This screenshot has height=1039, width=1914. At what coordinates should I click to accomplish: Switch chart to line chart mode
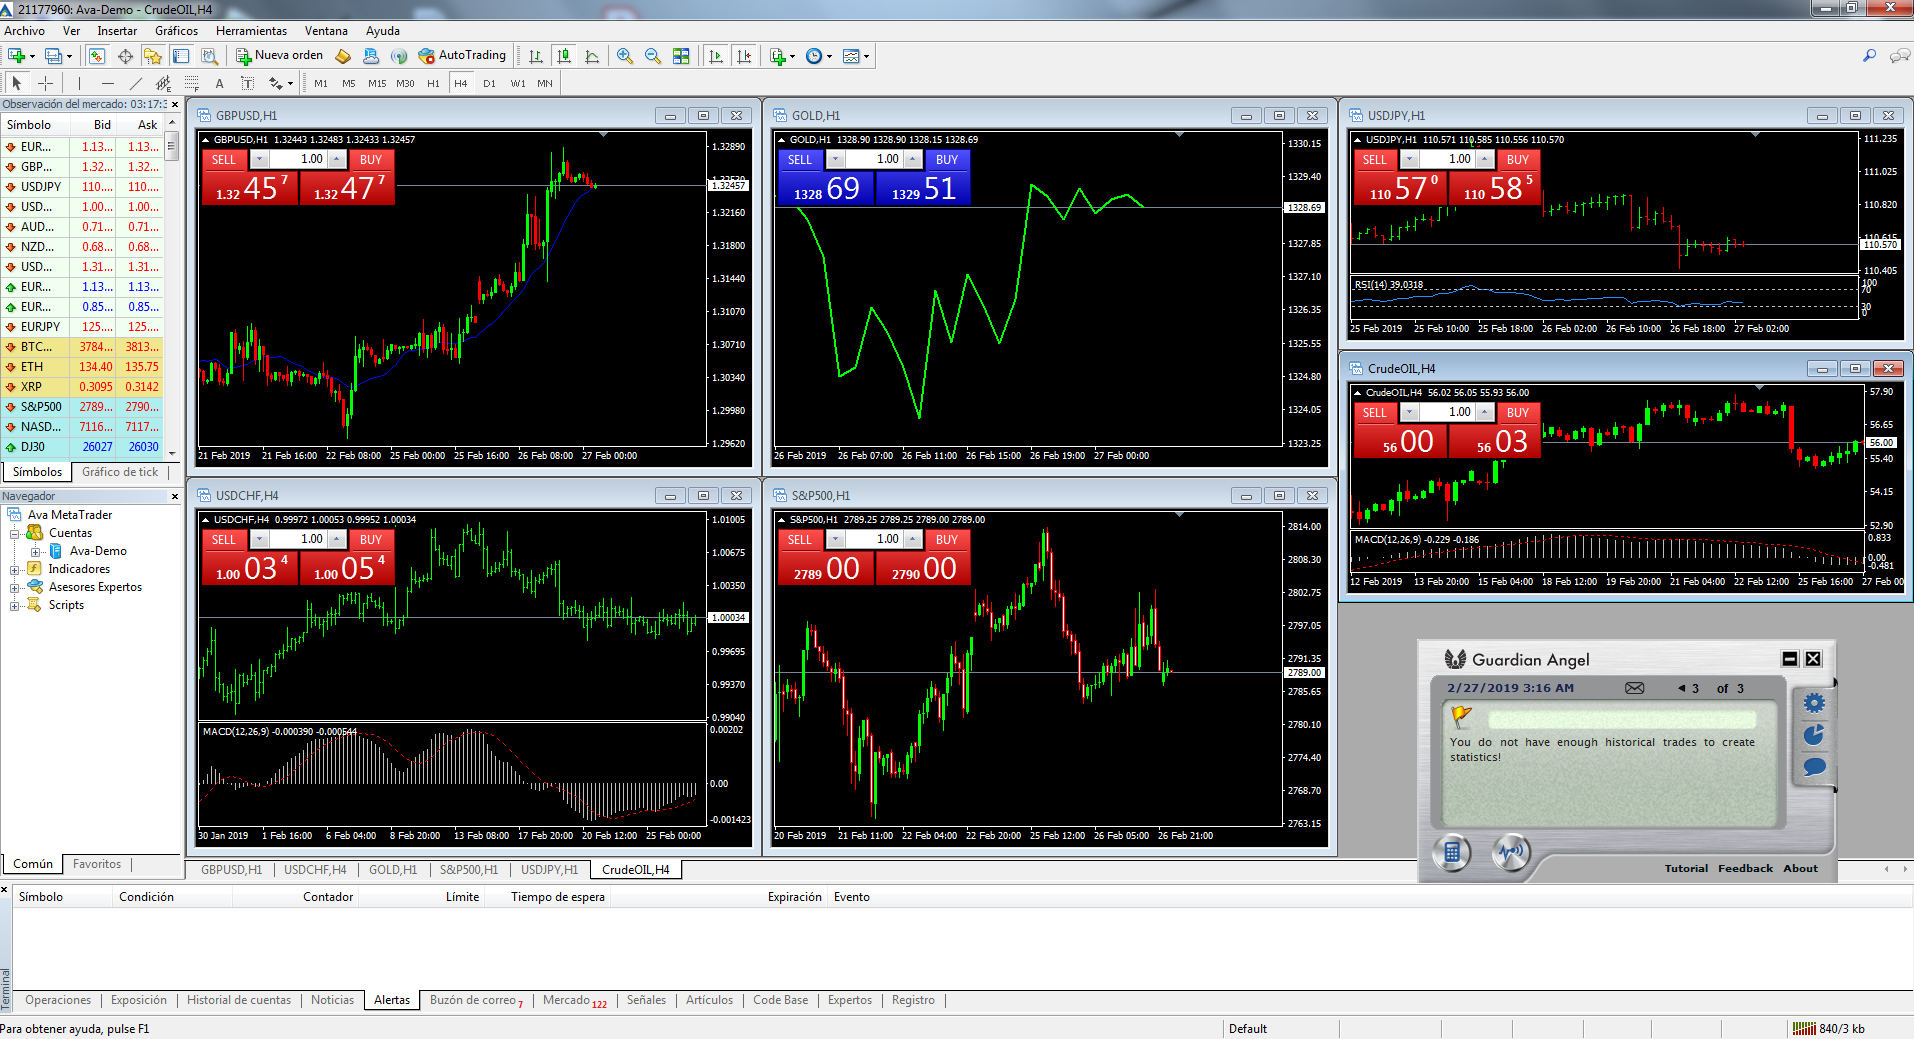pyautogui.click(x=592, y=56)
